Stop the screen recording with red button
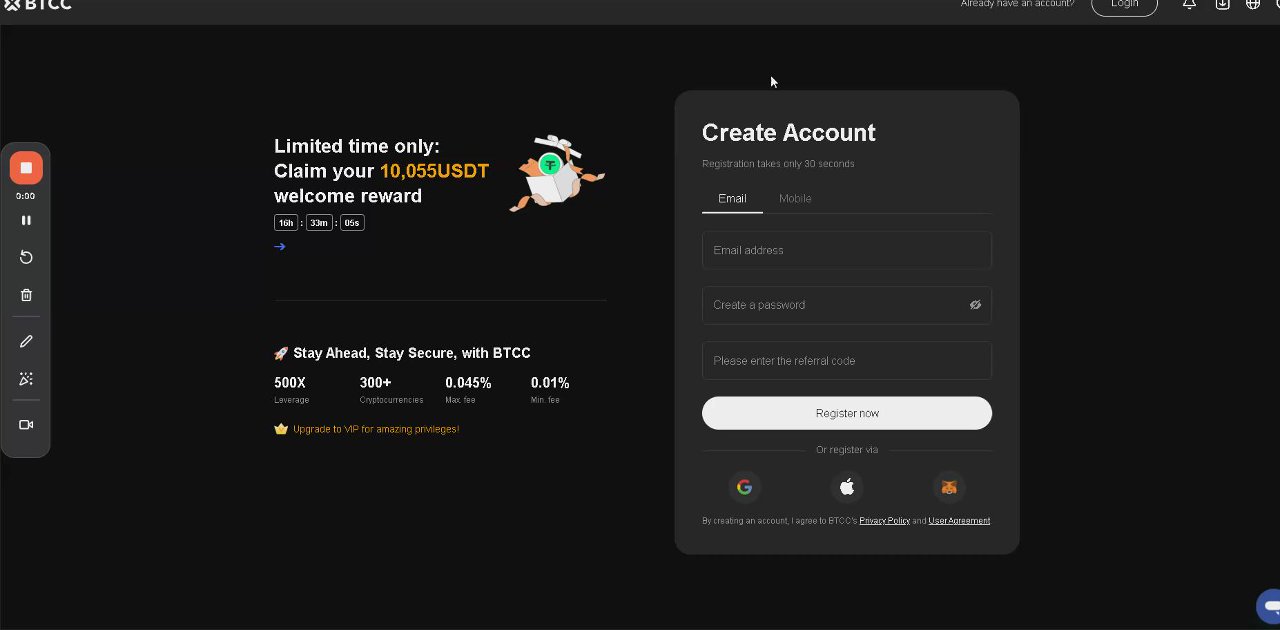Image resolution: width=1280 pixels, height=630 pixels. (26, 168)
